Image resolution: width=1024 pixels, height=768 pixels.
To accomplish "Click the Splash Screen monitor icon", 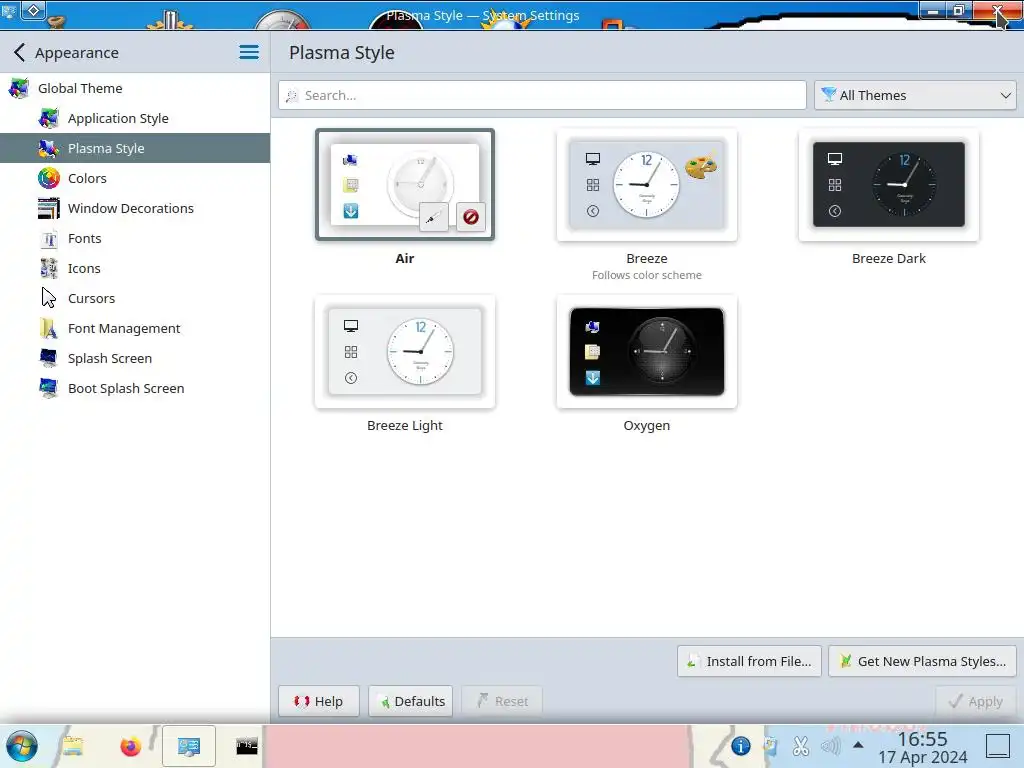I will point(48,359).
